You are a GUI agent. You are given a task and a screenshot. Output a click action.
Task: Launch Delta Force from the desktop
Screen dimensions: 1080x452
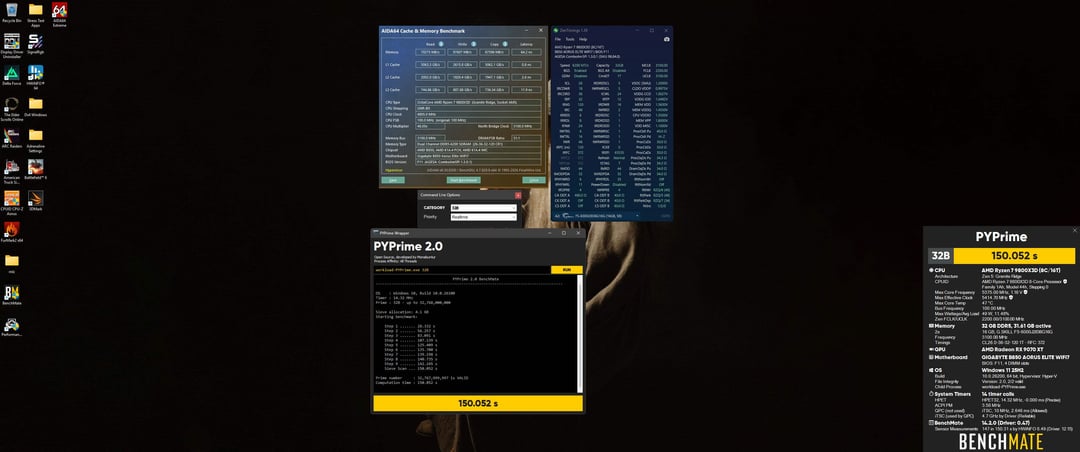pos(12,75)
